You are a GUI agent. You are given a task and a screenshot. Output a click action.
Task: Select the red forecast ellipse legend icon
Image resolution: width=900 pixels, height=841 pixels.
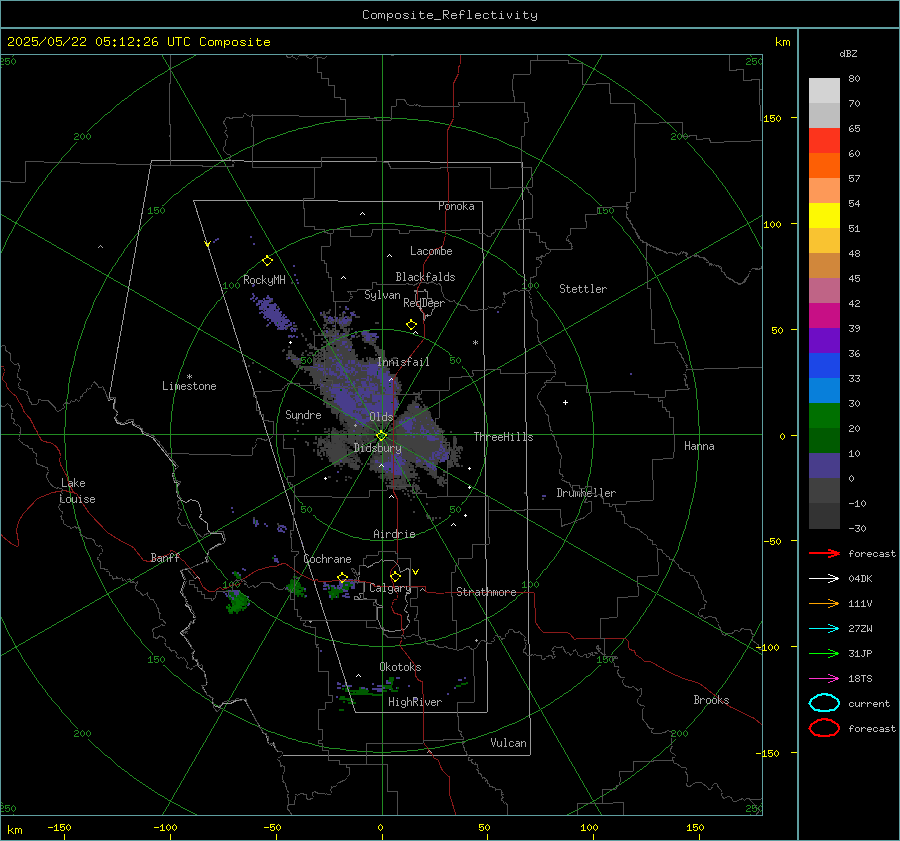824,728
